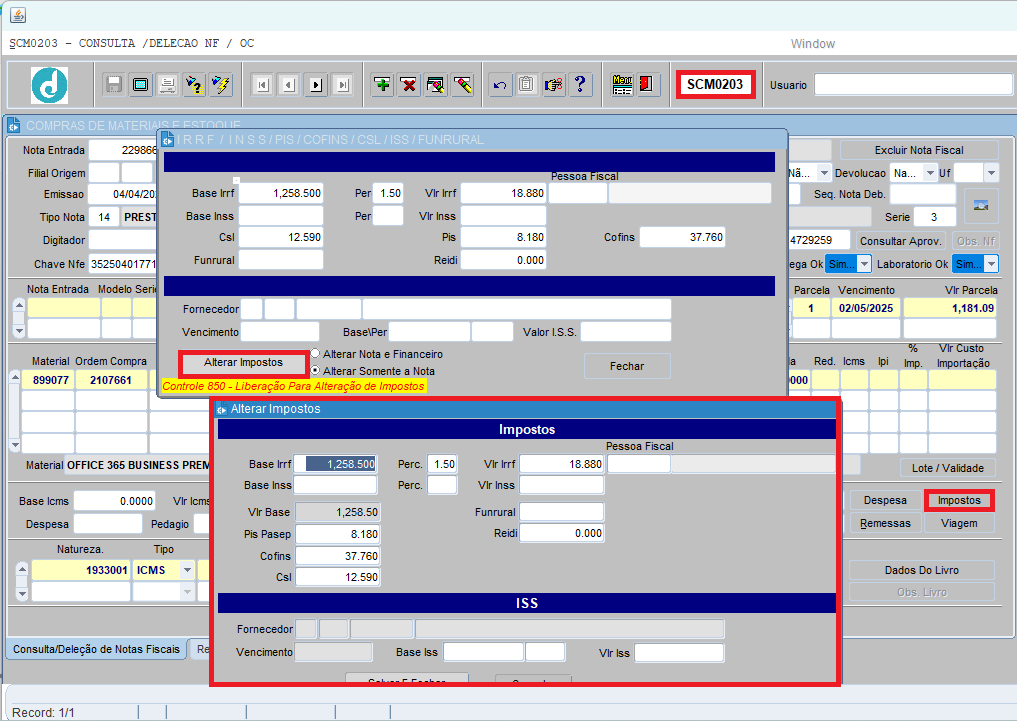Click the screen display toolbar icon
This screenshot has width=1017, height=721.
(x=140, y=84)
